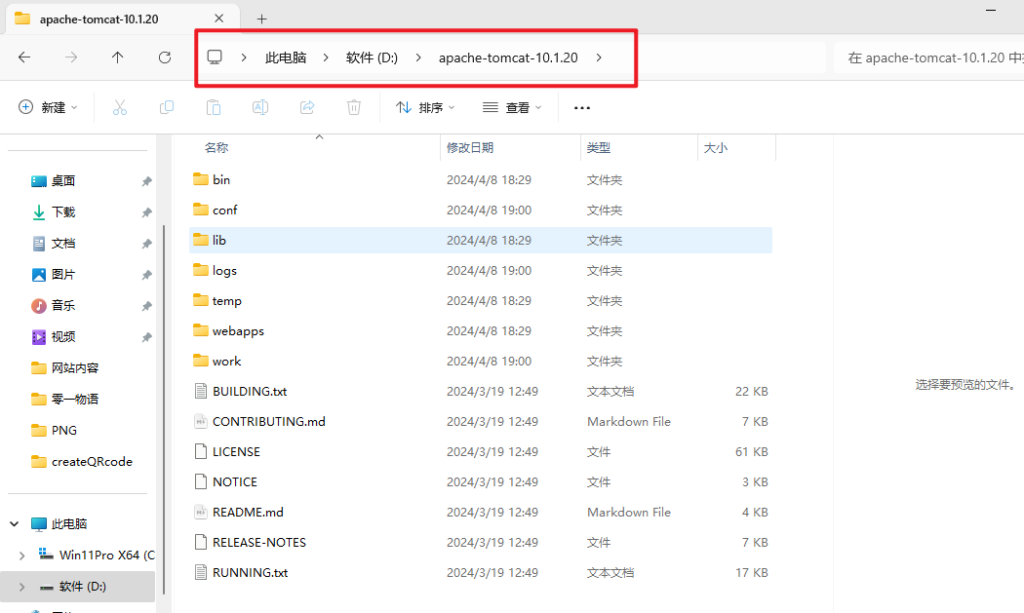1024x613 pixels.
Task: Open the 新建 new item dropdown
Action: pyautogui.click(x=48, y=107)
